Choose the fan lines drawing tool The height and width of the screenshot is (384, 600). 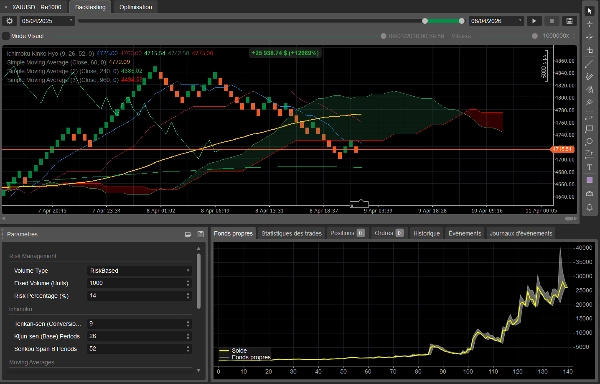(589, 89)
